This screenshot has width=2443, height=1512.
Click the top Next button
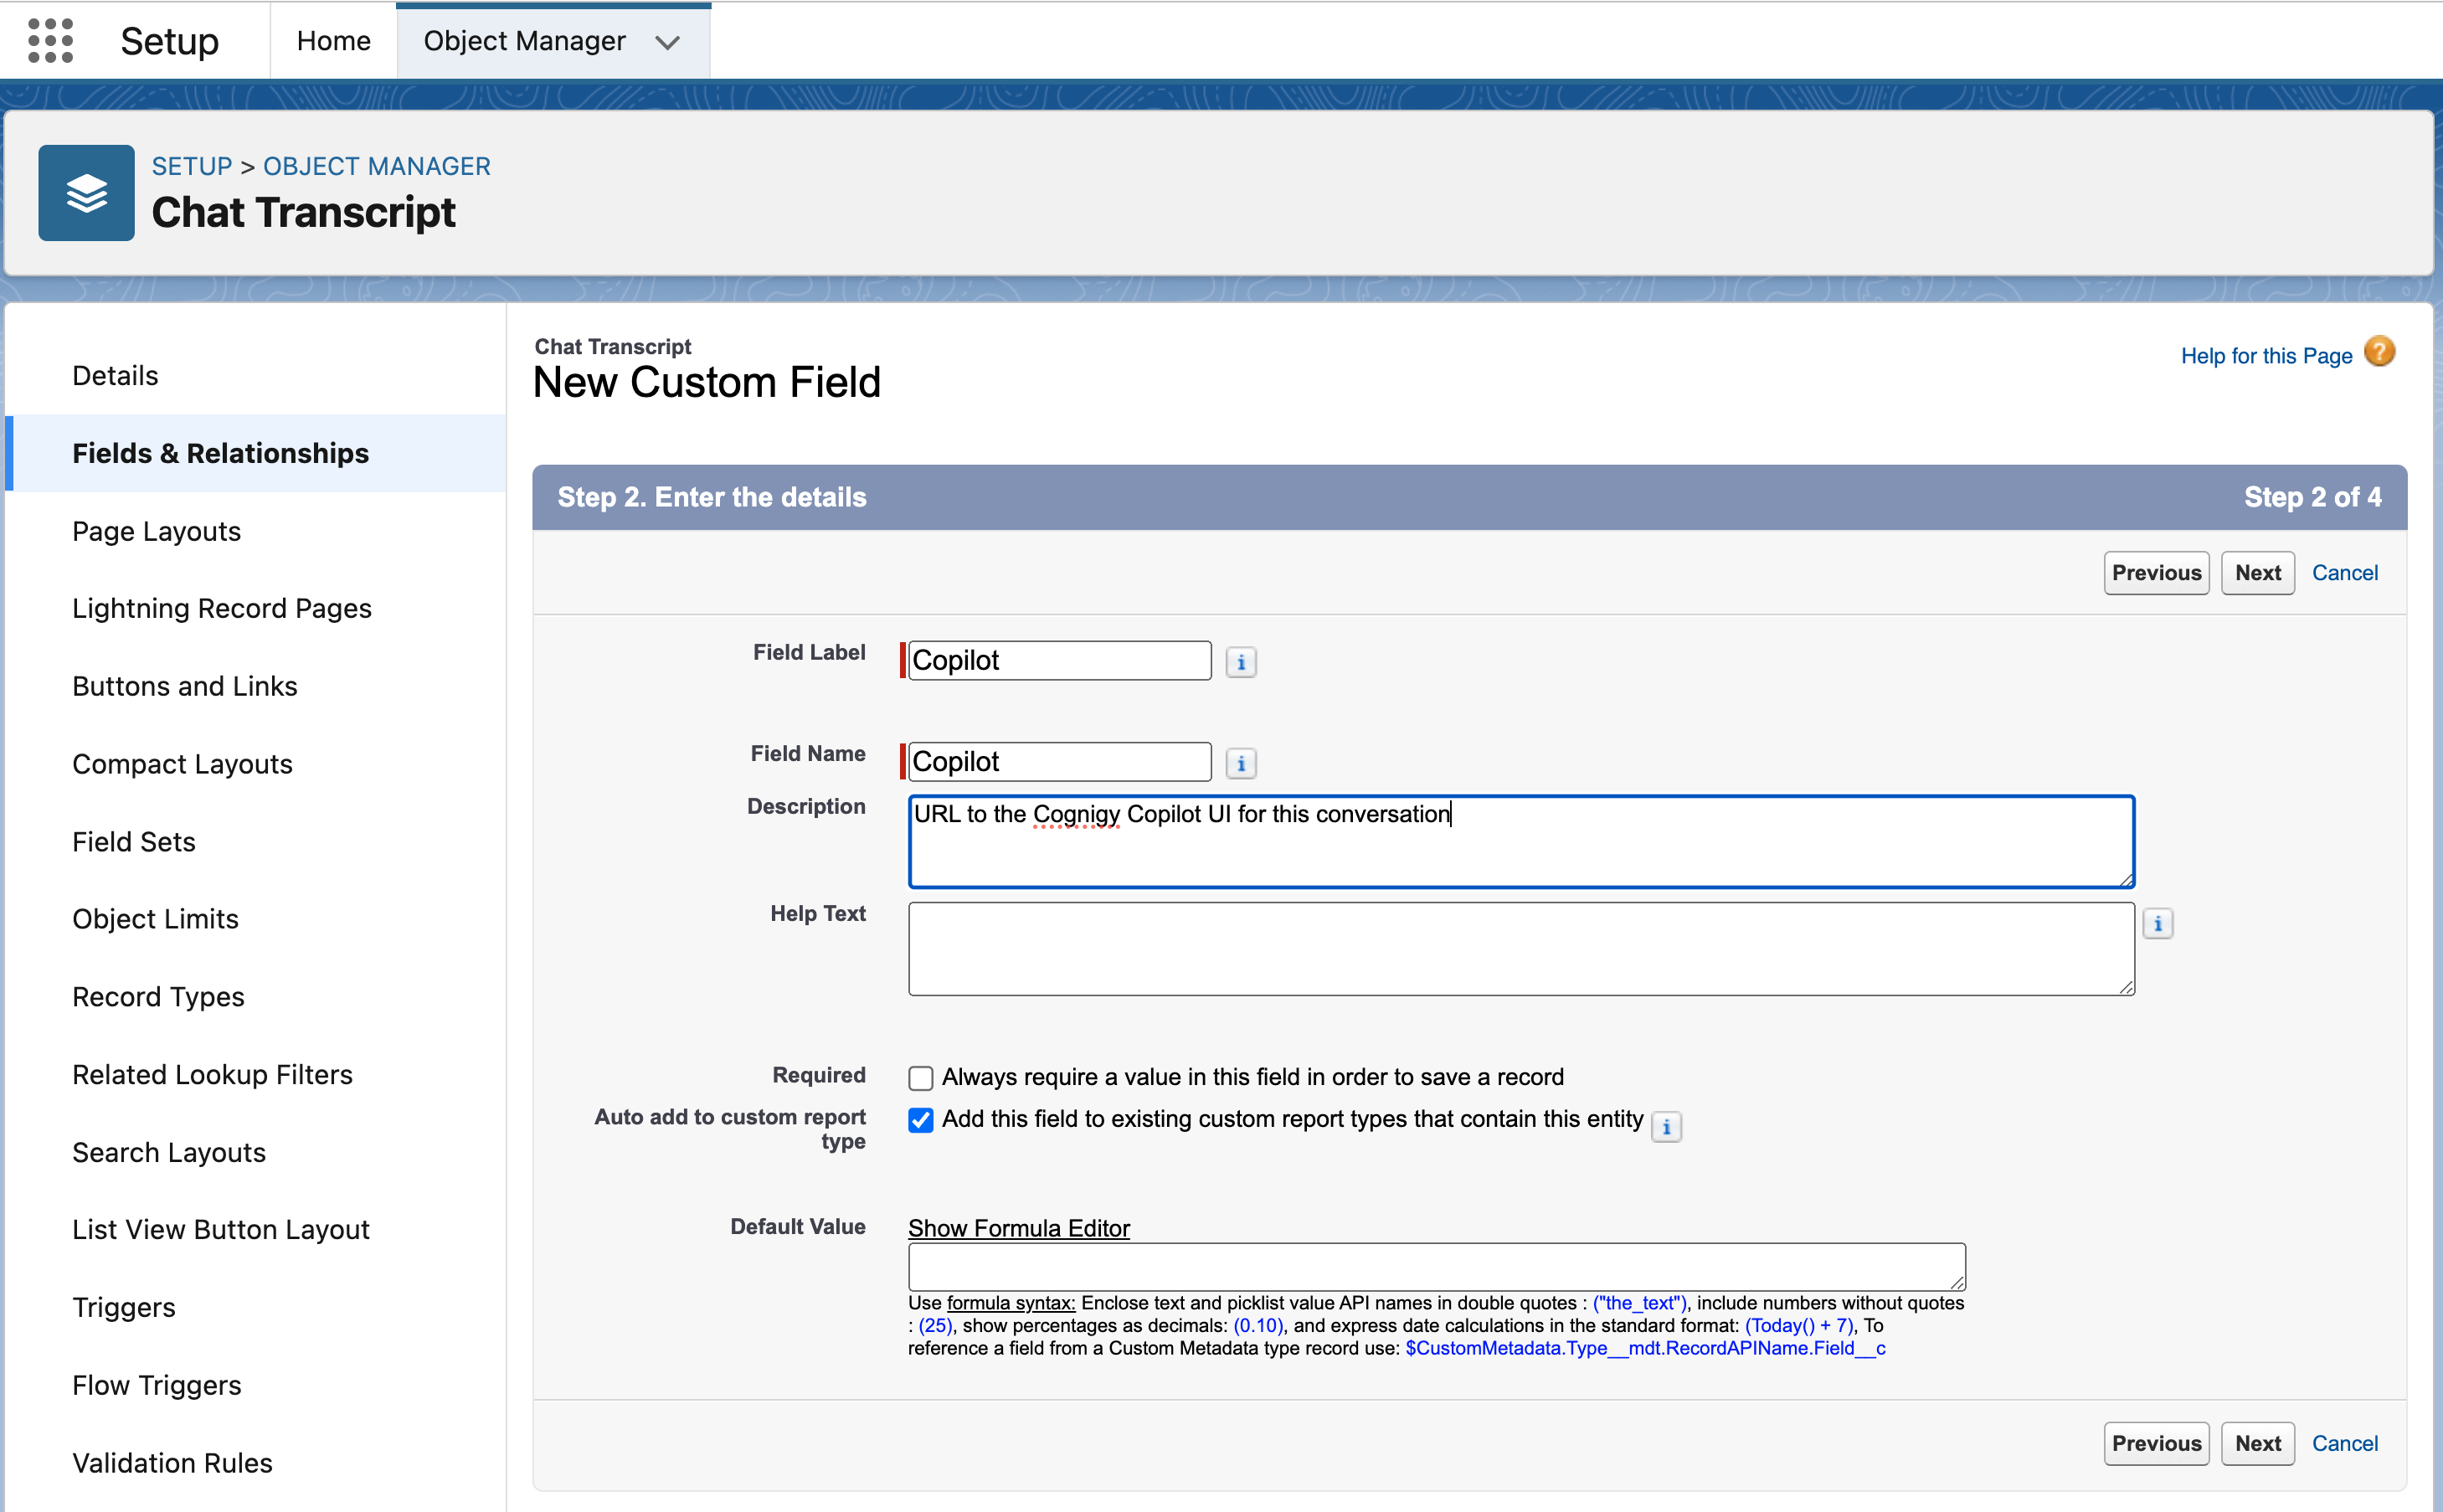[2256, 573]
